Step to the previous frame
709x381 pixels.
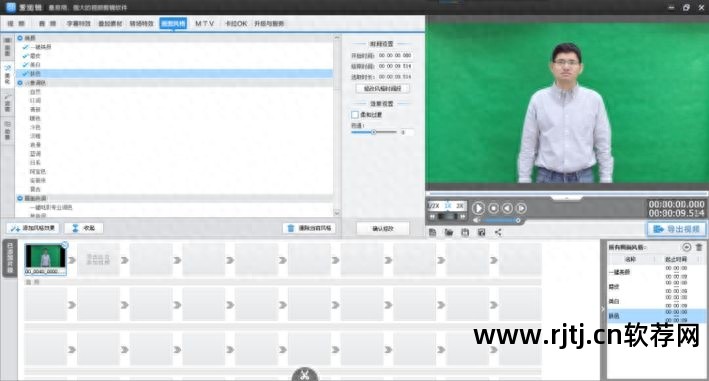click(x=507, y=208)
